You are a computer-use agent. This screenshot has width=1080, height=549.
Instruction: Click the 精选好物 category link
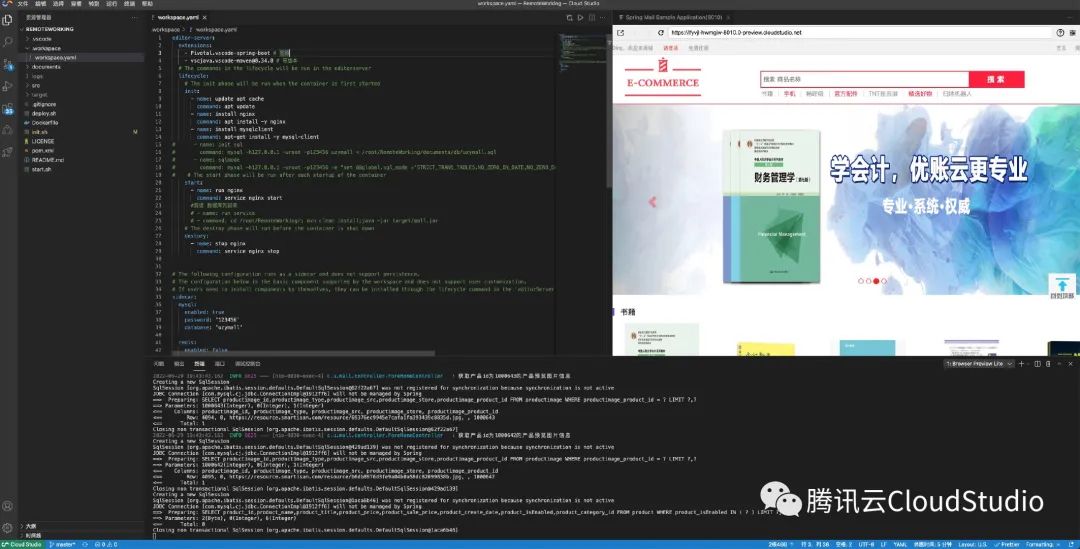pyautogui.click(x=920, y=94)
